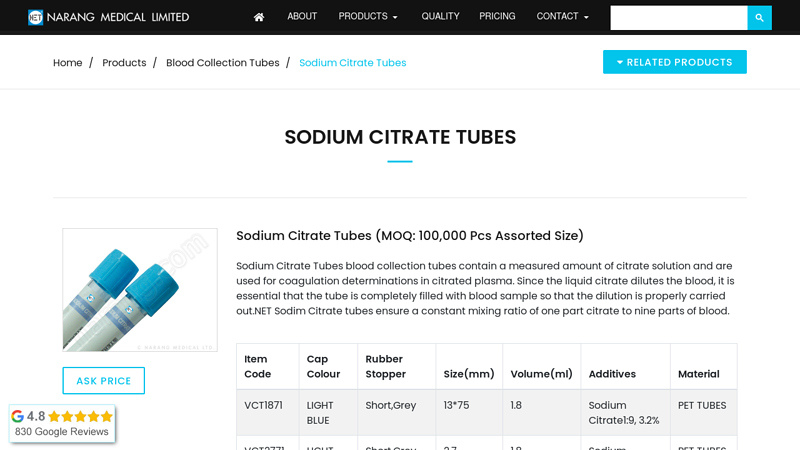Image resolution: width=800 pixels, height=450 pixels.
Task: Click the Rubber Stopper column header
Action: 396,366
